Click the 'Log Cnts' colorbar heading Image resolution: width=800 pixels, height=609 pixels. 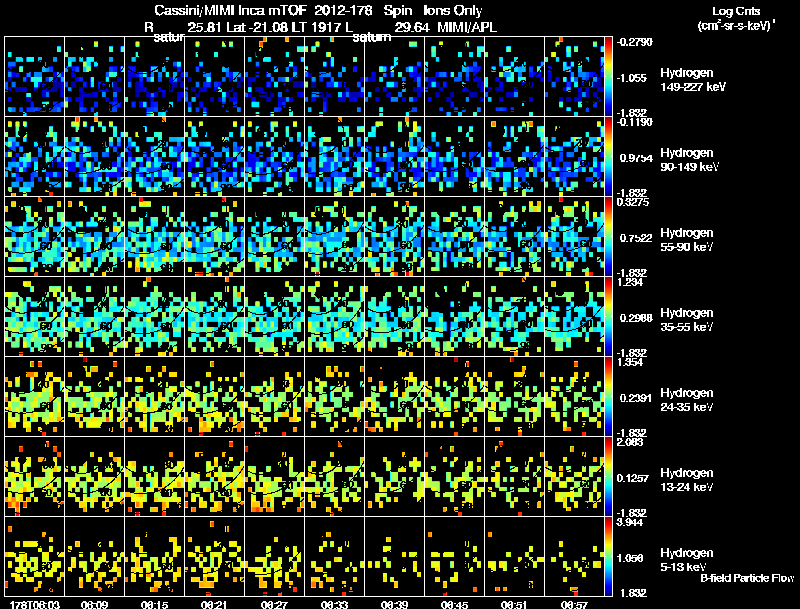[x=736, y=11]
